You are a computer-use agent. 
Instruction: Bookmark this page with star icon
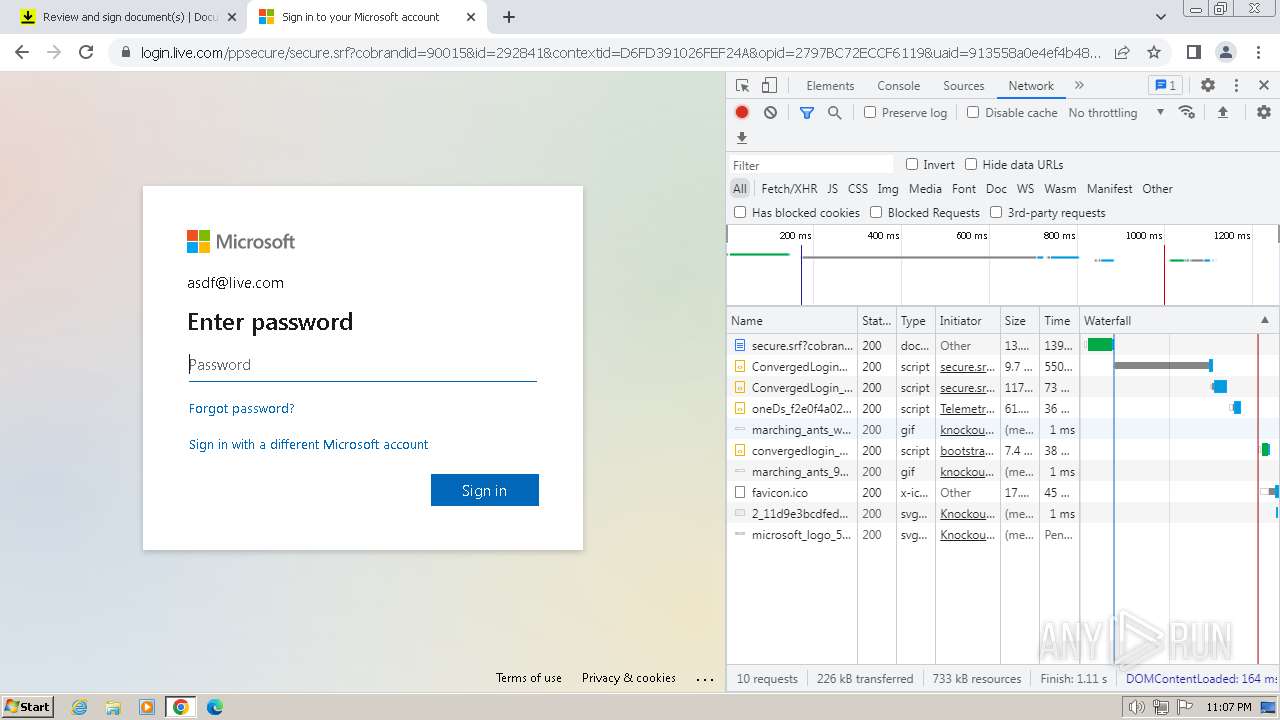[1154, 52]
